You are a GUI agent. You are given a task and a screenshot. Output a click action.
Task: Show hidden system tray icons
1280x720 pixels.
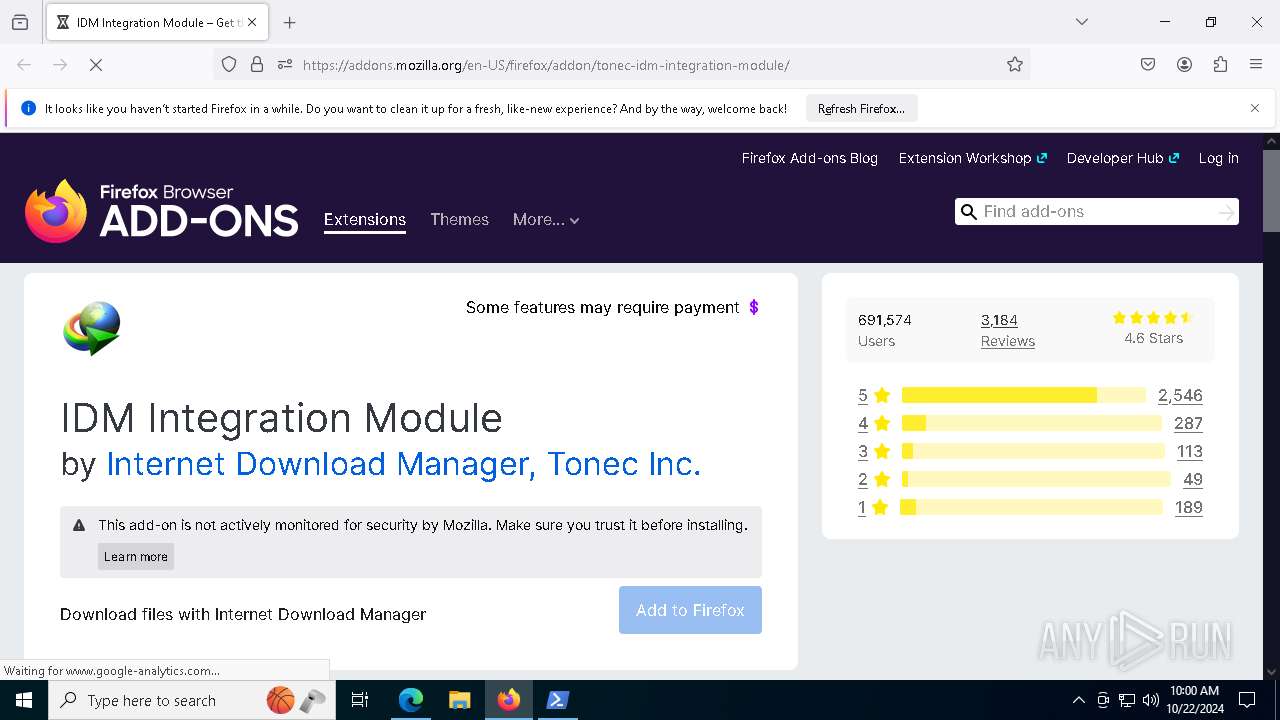(1078, 700)
